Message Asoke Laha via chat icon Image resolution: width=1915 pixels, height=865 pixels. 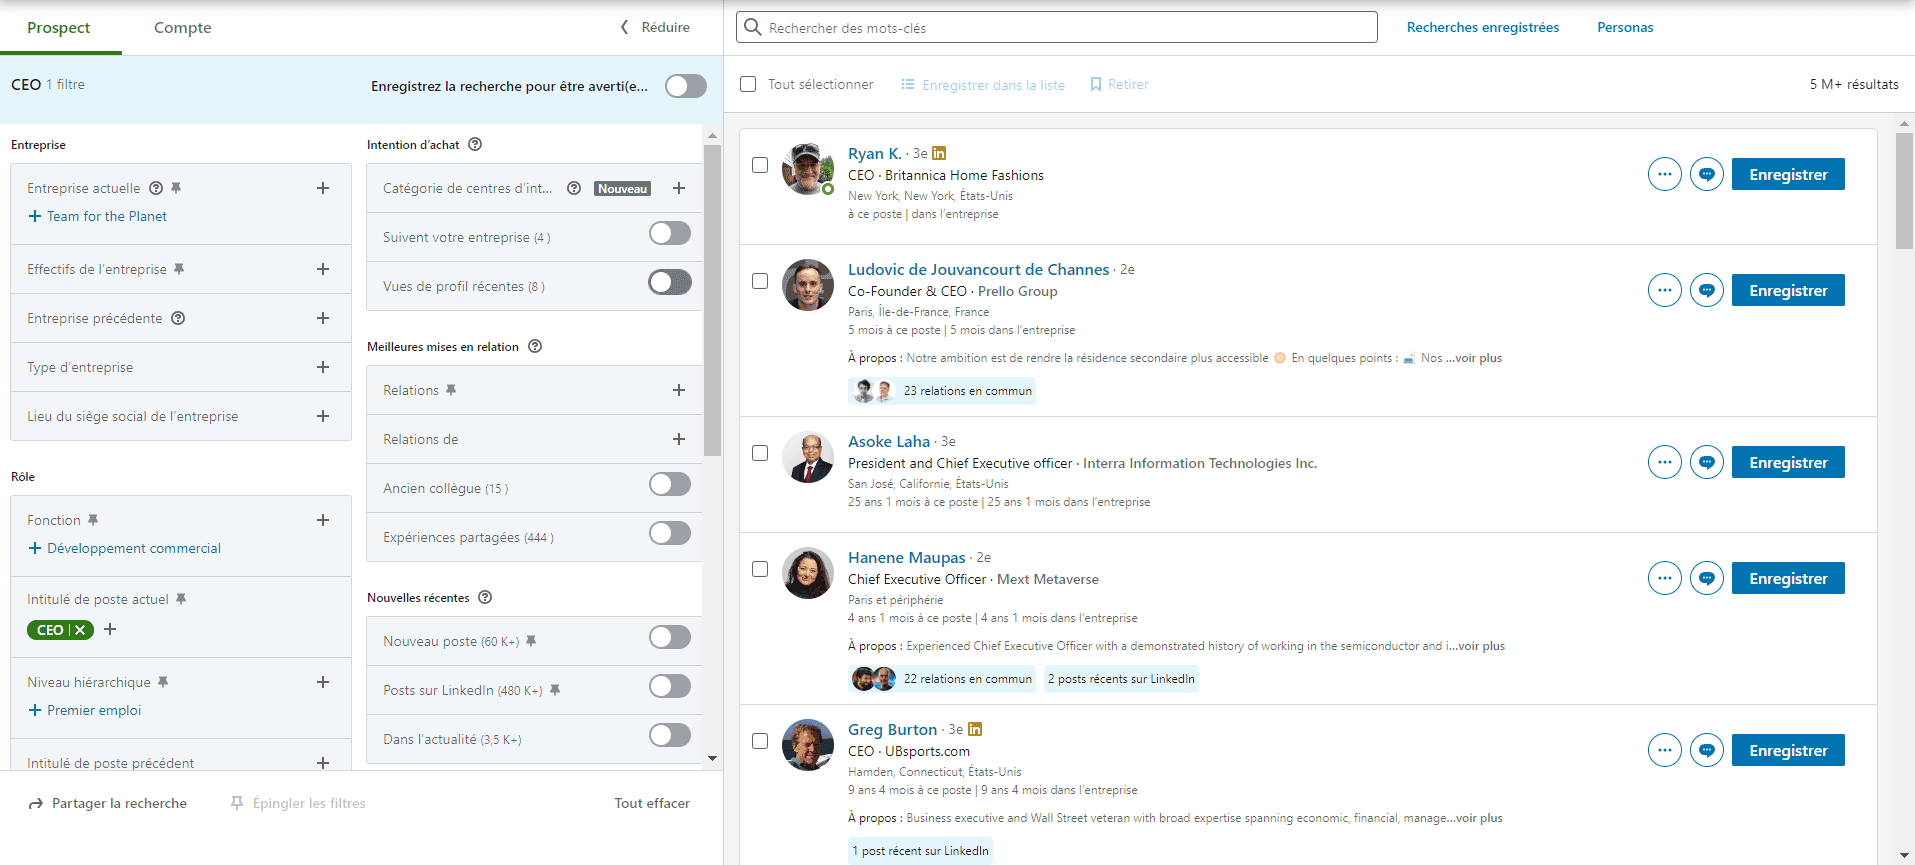click(x=1707, y=462)
